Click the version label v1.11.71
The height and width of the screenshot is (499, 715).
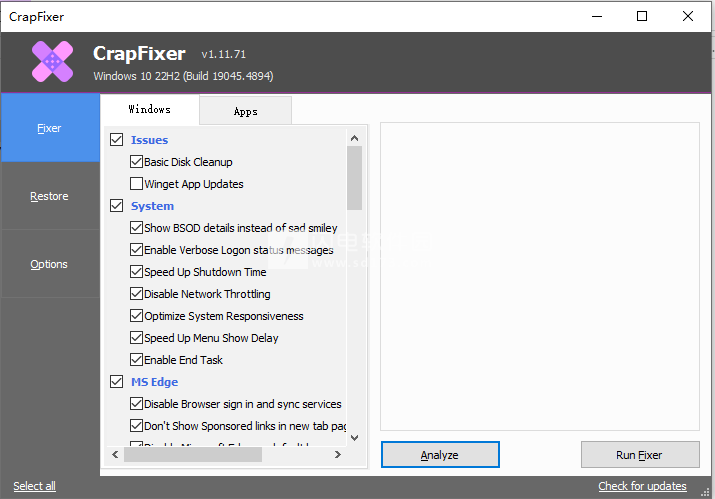point(223,54)
